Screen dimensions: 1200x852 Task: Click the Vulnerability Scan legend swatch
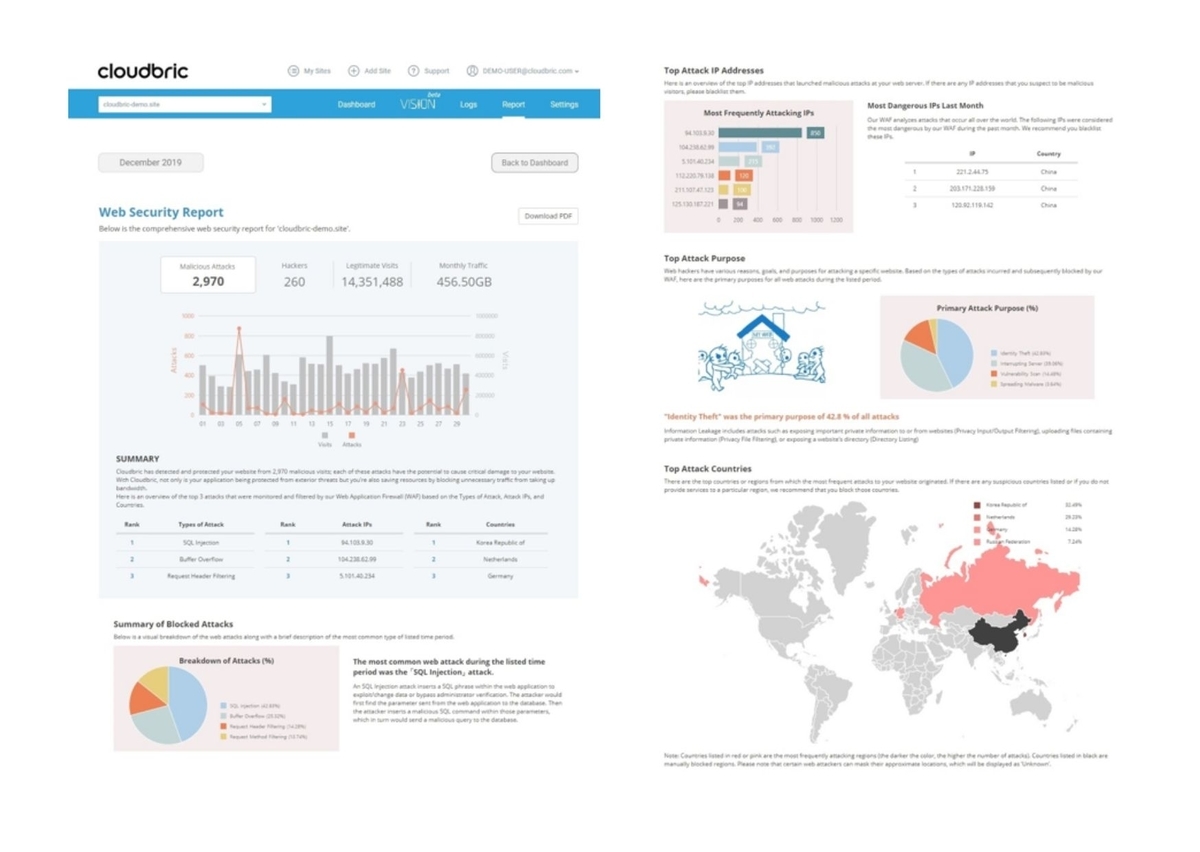click(993, 373)
